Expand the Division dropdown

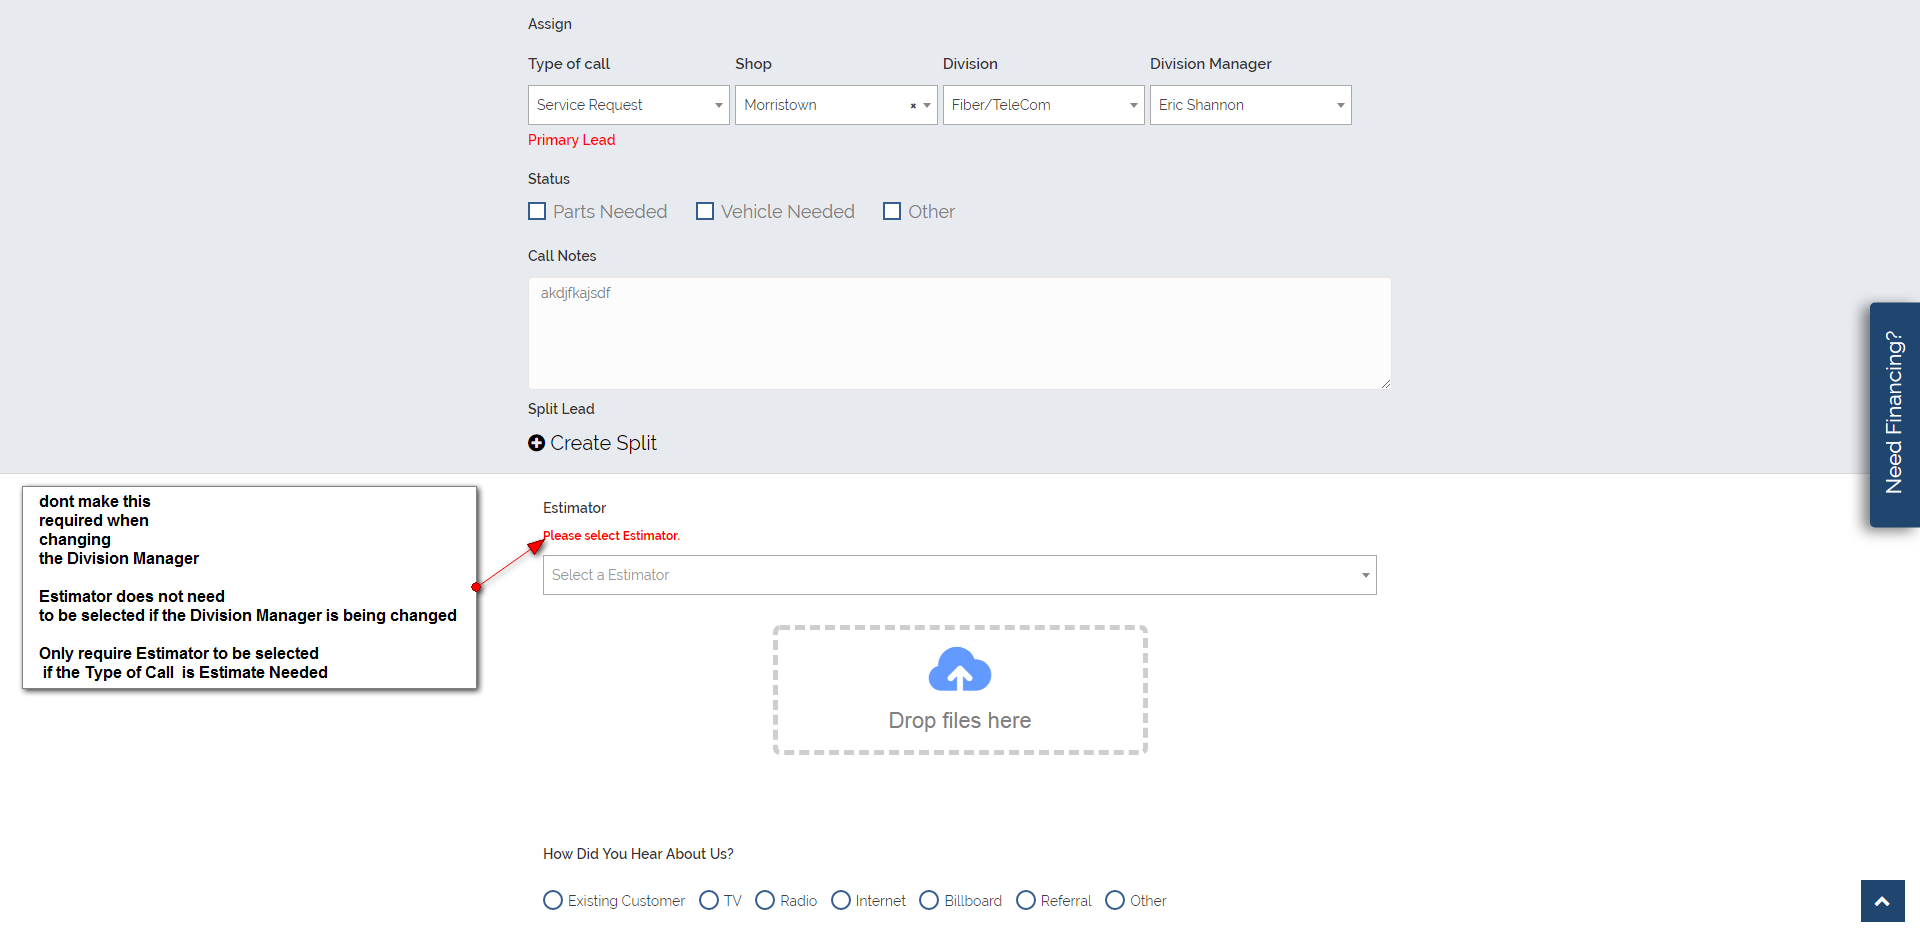(1043, 105)
